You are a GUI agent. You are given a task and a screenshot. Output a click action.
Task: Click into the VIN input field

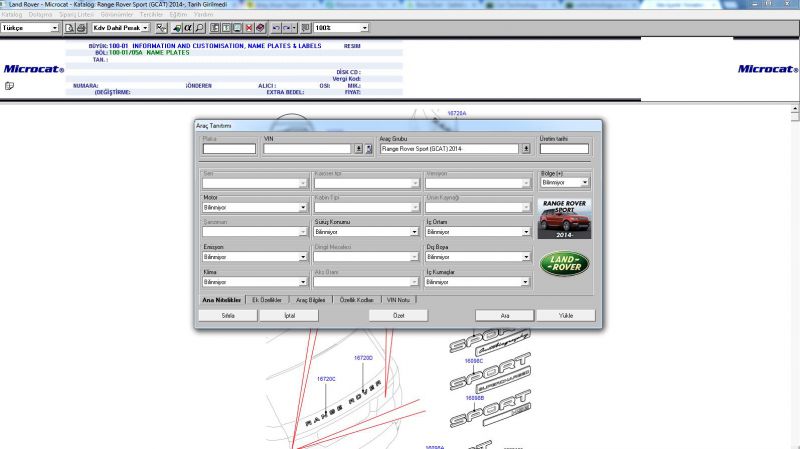[307, 148]
